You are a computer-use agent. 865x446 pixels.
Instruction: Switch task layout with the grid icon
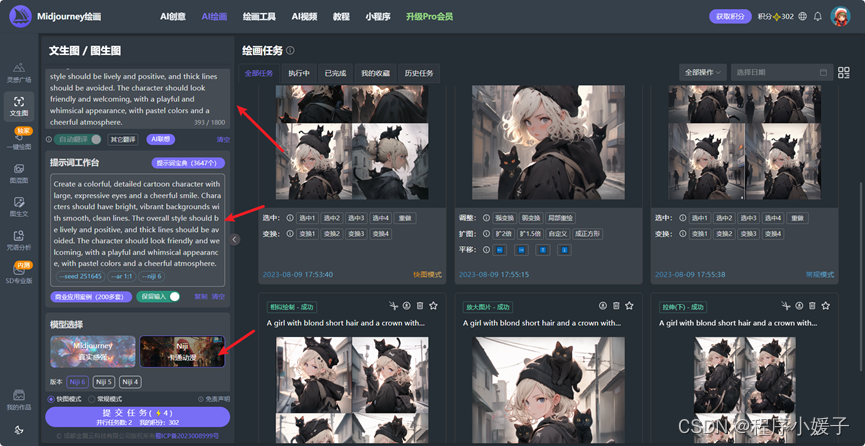click(x=843, y=72)
